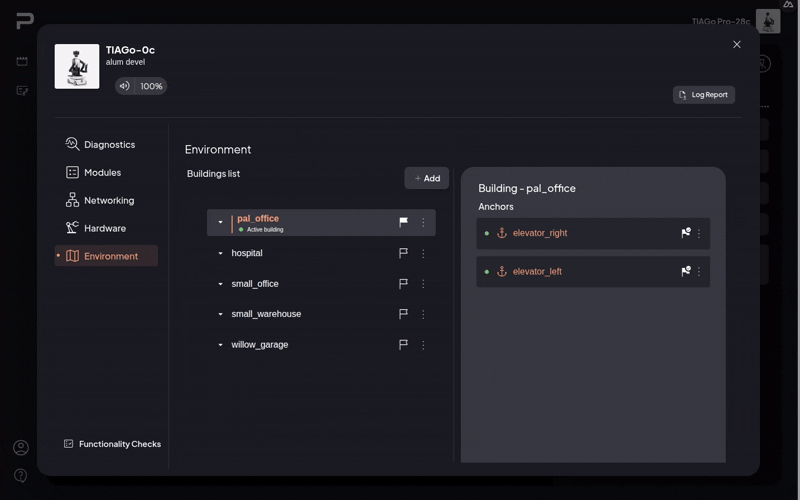The height and width of the screenshot is (500, 800).
Task: Open more options for hospital
Action: [x=423, y=253]
